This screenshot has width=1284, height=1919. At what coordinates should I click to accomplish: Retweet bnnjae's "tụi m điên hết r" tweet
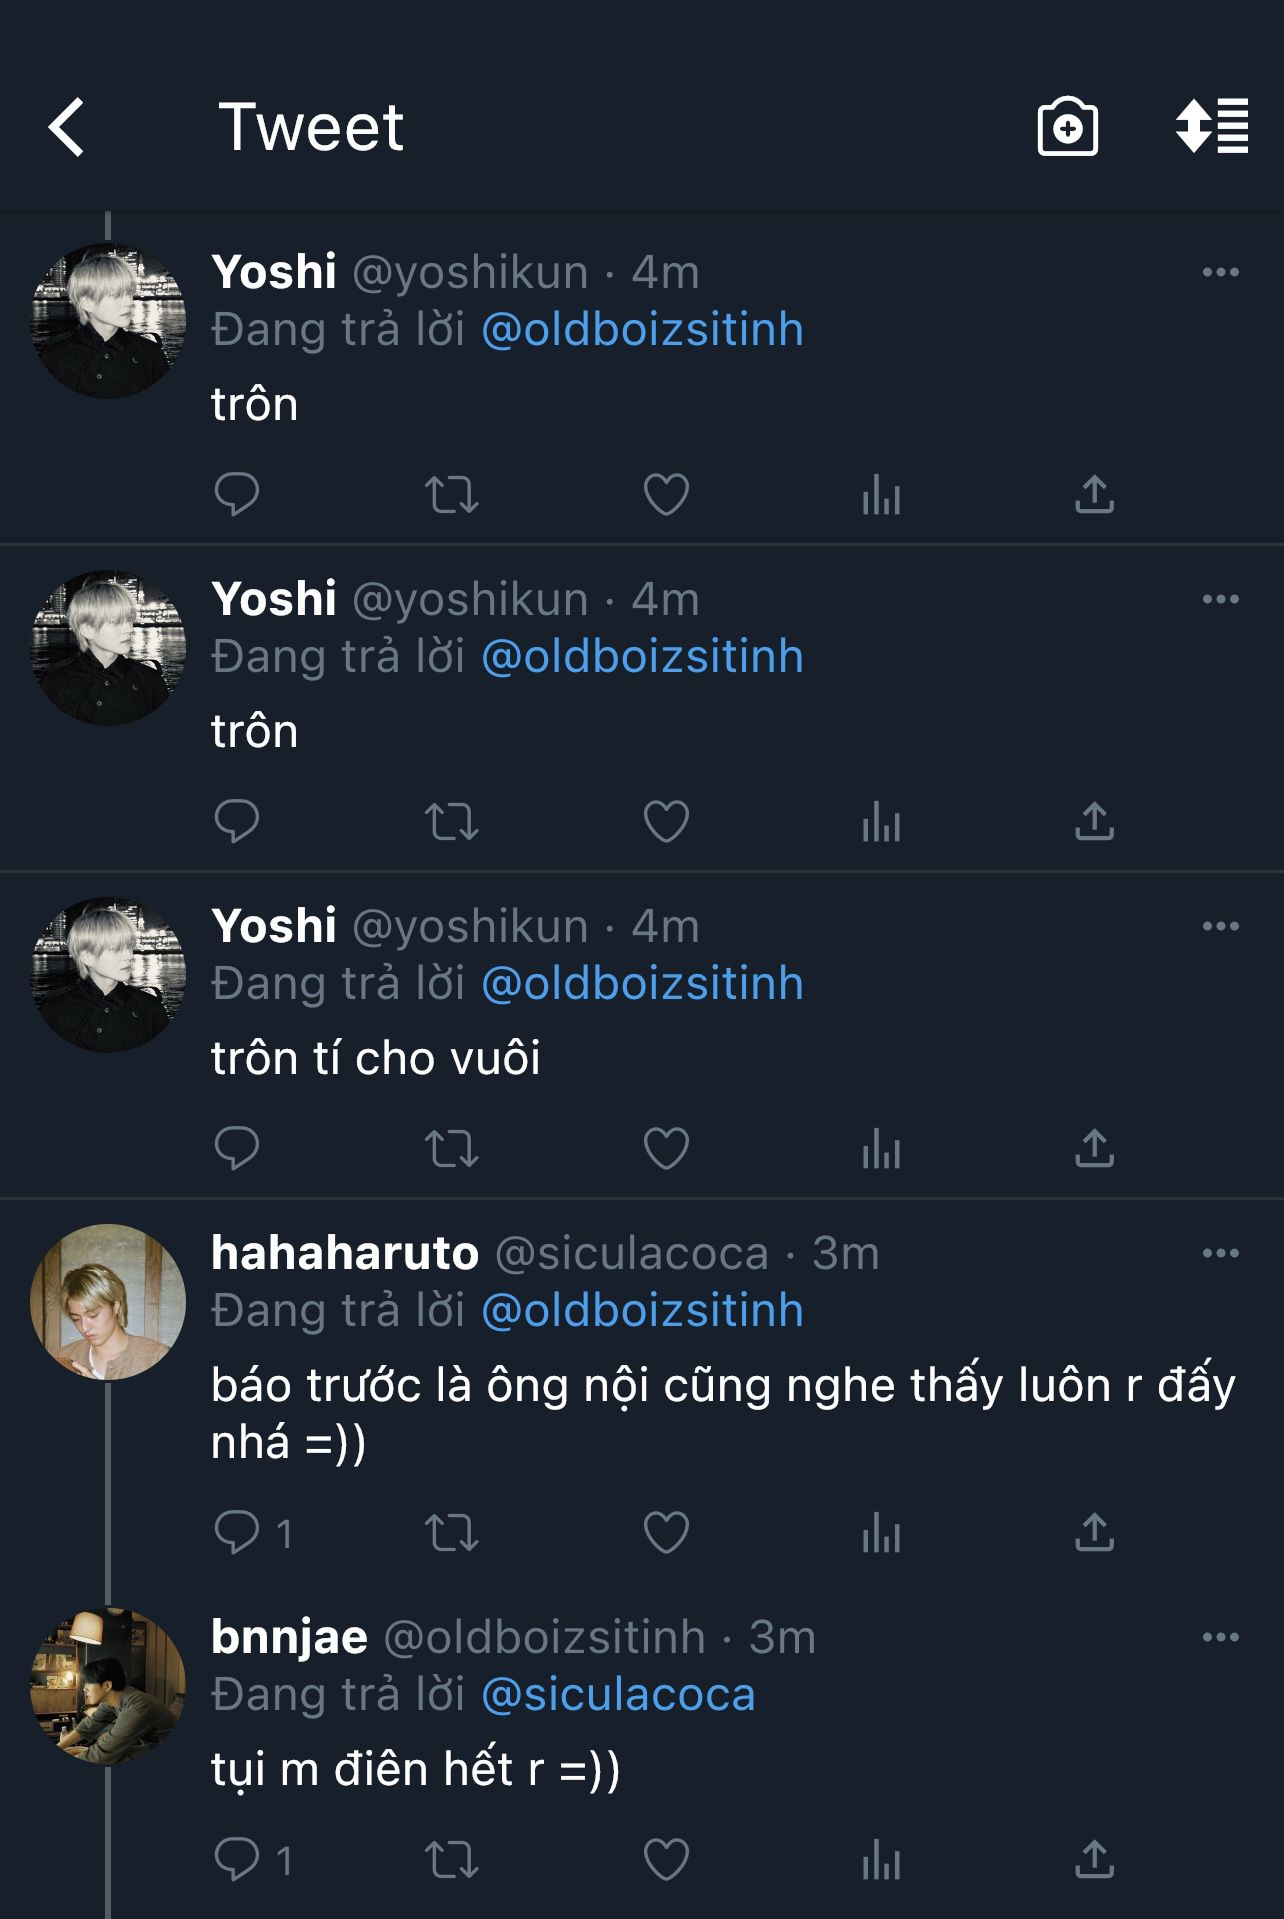pos(452,1860)
